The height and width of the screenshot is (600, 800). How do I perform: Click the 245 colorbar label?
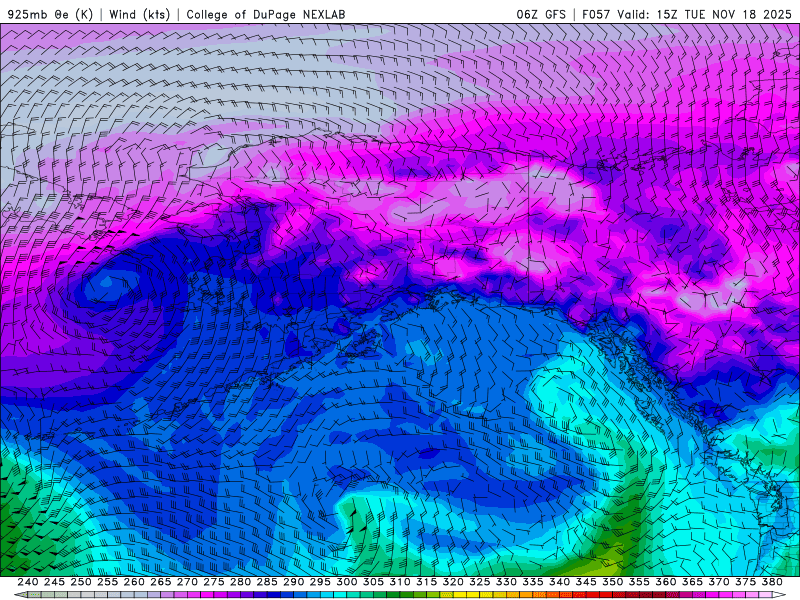[54, 582]
